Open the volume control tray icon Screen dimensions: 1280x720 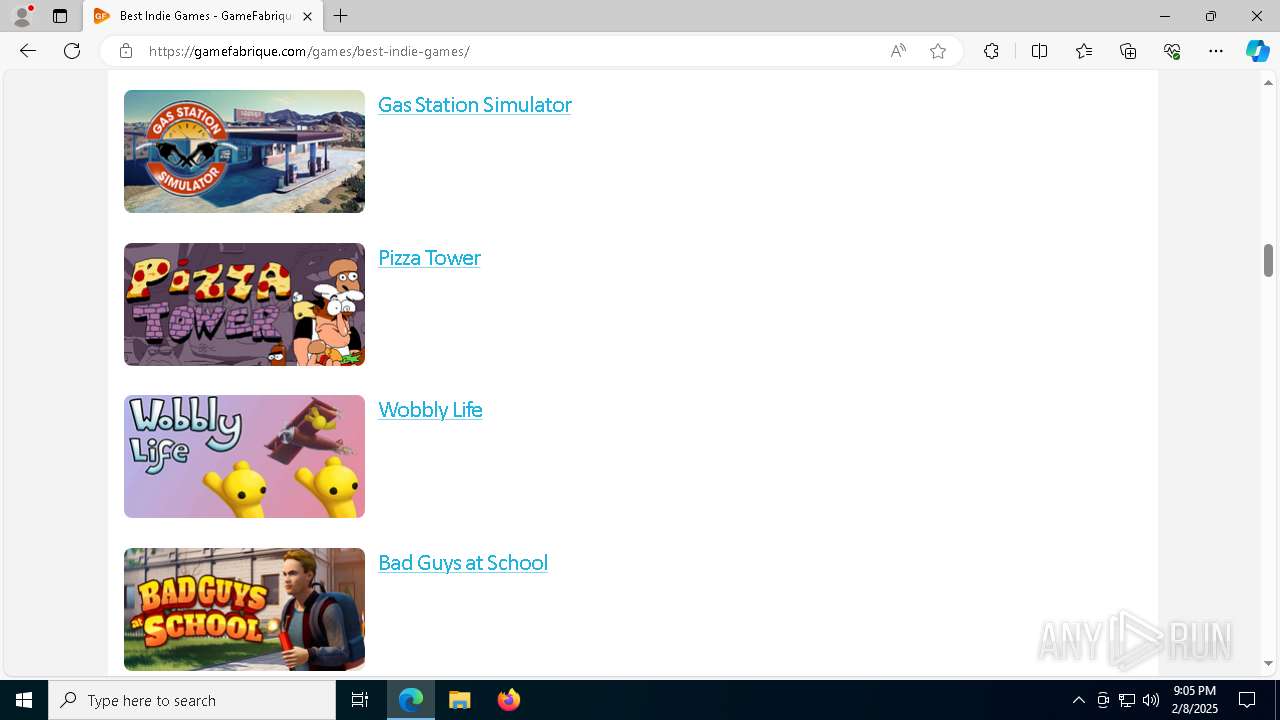[x=1151, y=700]
